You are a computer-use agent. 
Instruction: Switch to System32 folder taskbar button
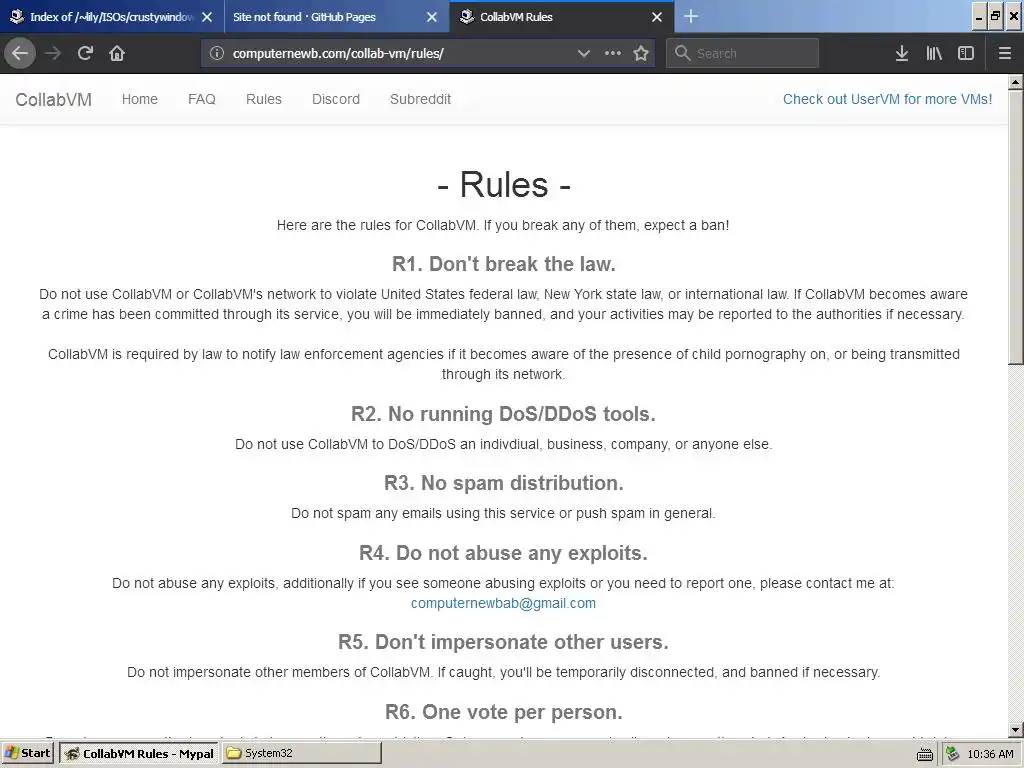(x=302, y=753)
